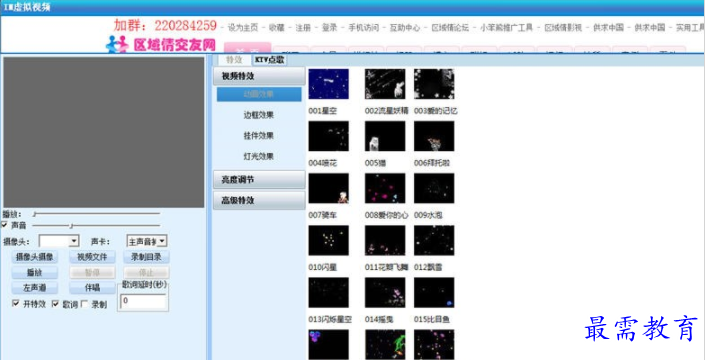Image resolution: width=706 pixels, height=360 pixels.
Task: Apply the 009水泡 effect thumbnail
Action: click(434, 188)
